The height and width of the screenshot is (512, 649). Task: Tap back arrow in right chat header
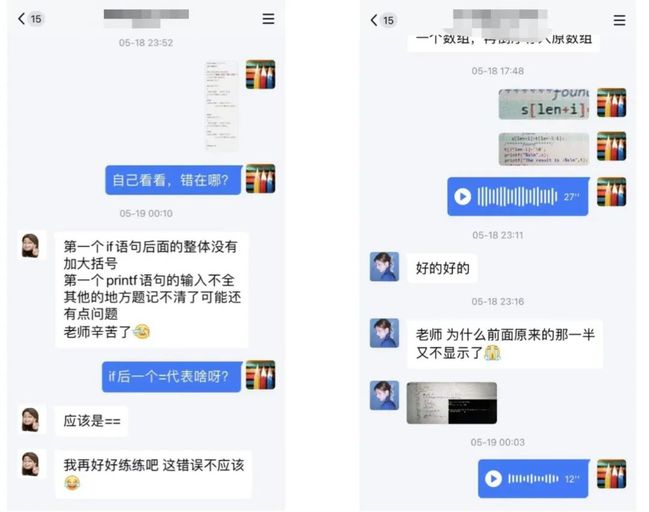pyautogui.click(x=374, y=20)
